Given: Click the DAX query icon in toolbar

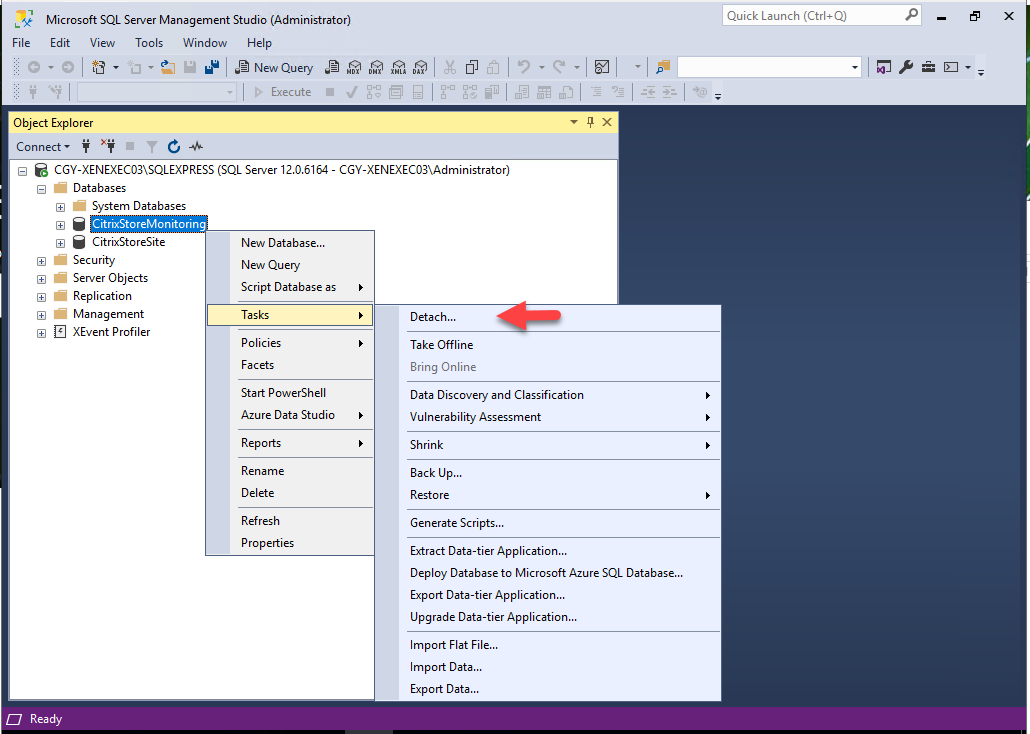Looking at the screenshot, I should [x=419, y=67].
